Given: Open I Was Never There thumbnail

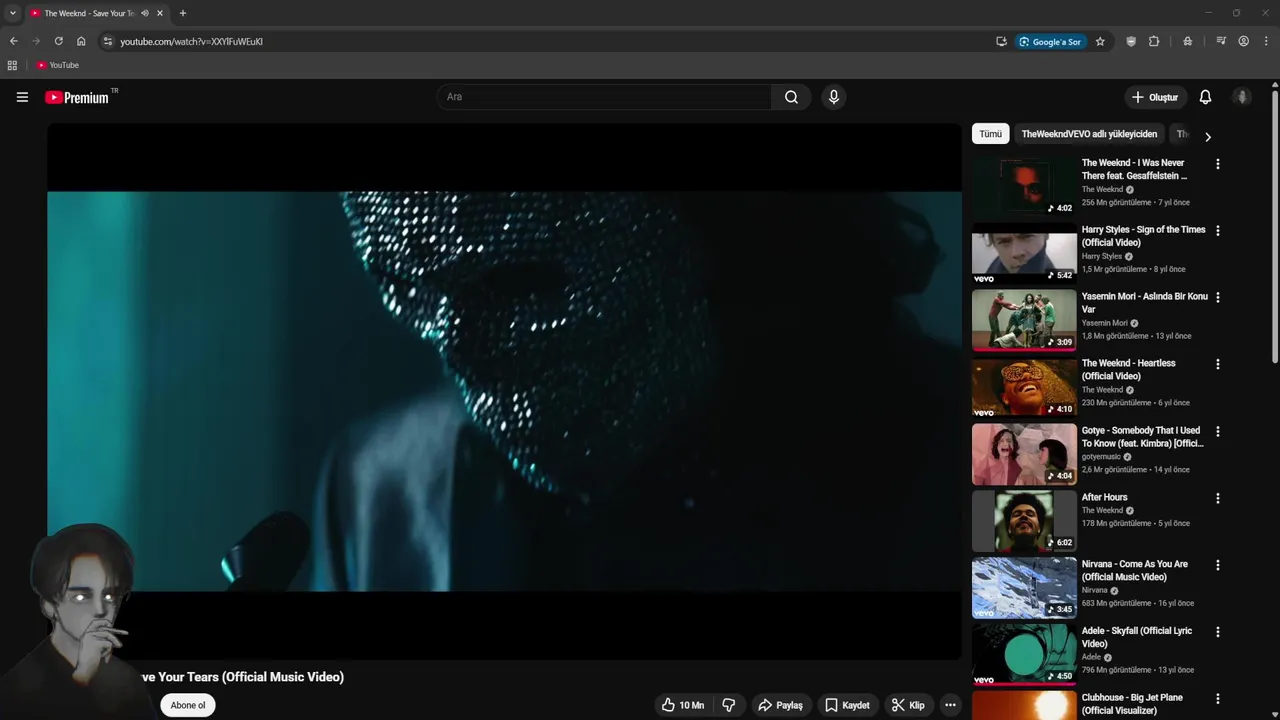Looking at the screenshot, I should point(1024,185).
